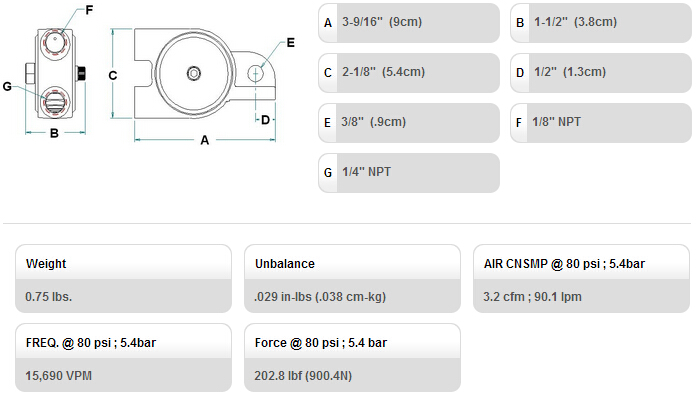Image resolution: width=698 pixels, height=397 pixels.
Task: Click the AIR CNSMP @ 80 psi card
Action: 581,279
